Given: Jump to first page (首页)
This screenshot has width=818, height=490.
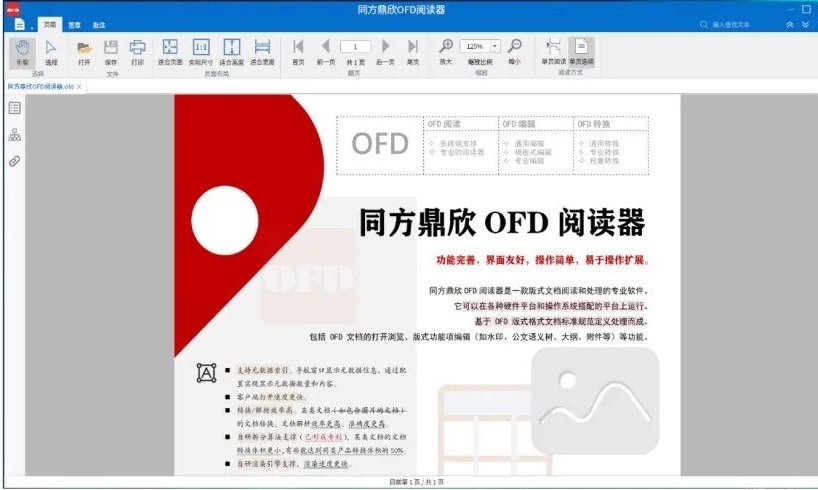Looking at the screenshot, I should tap(298, 52).
